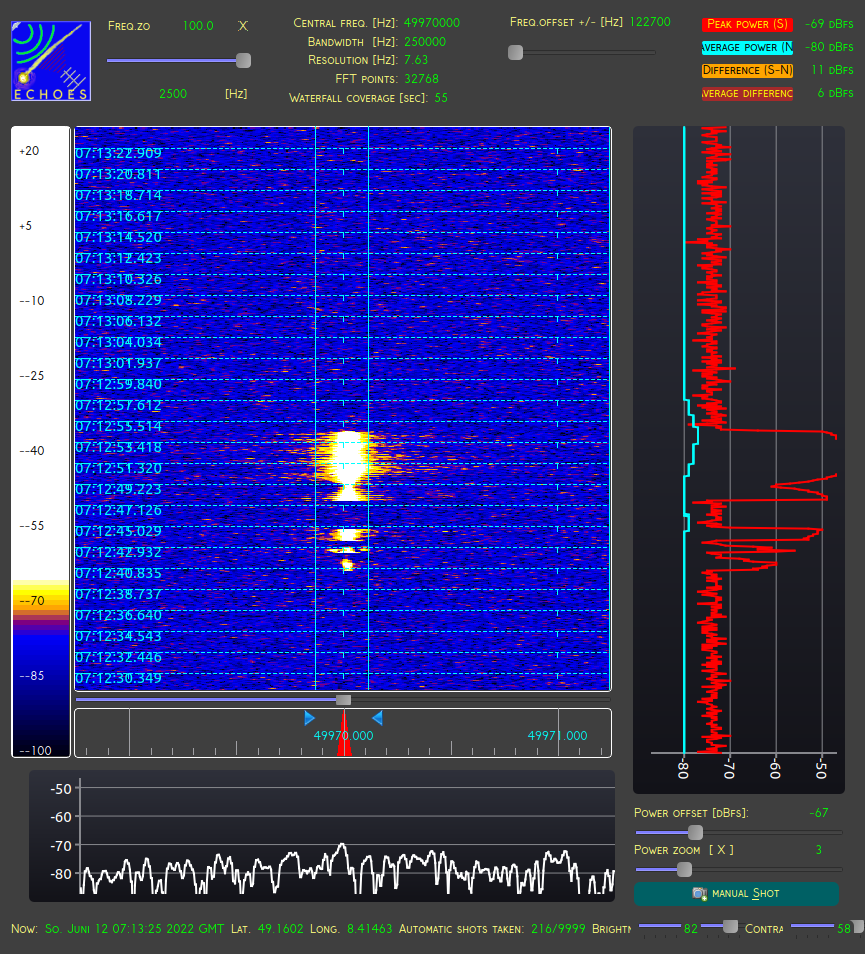Click the Power zoom slider handle
865x954 pixels.
684,869
